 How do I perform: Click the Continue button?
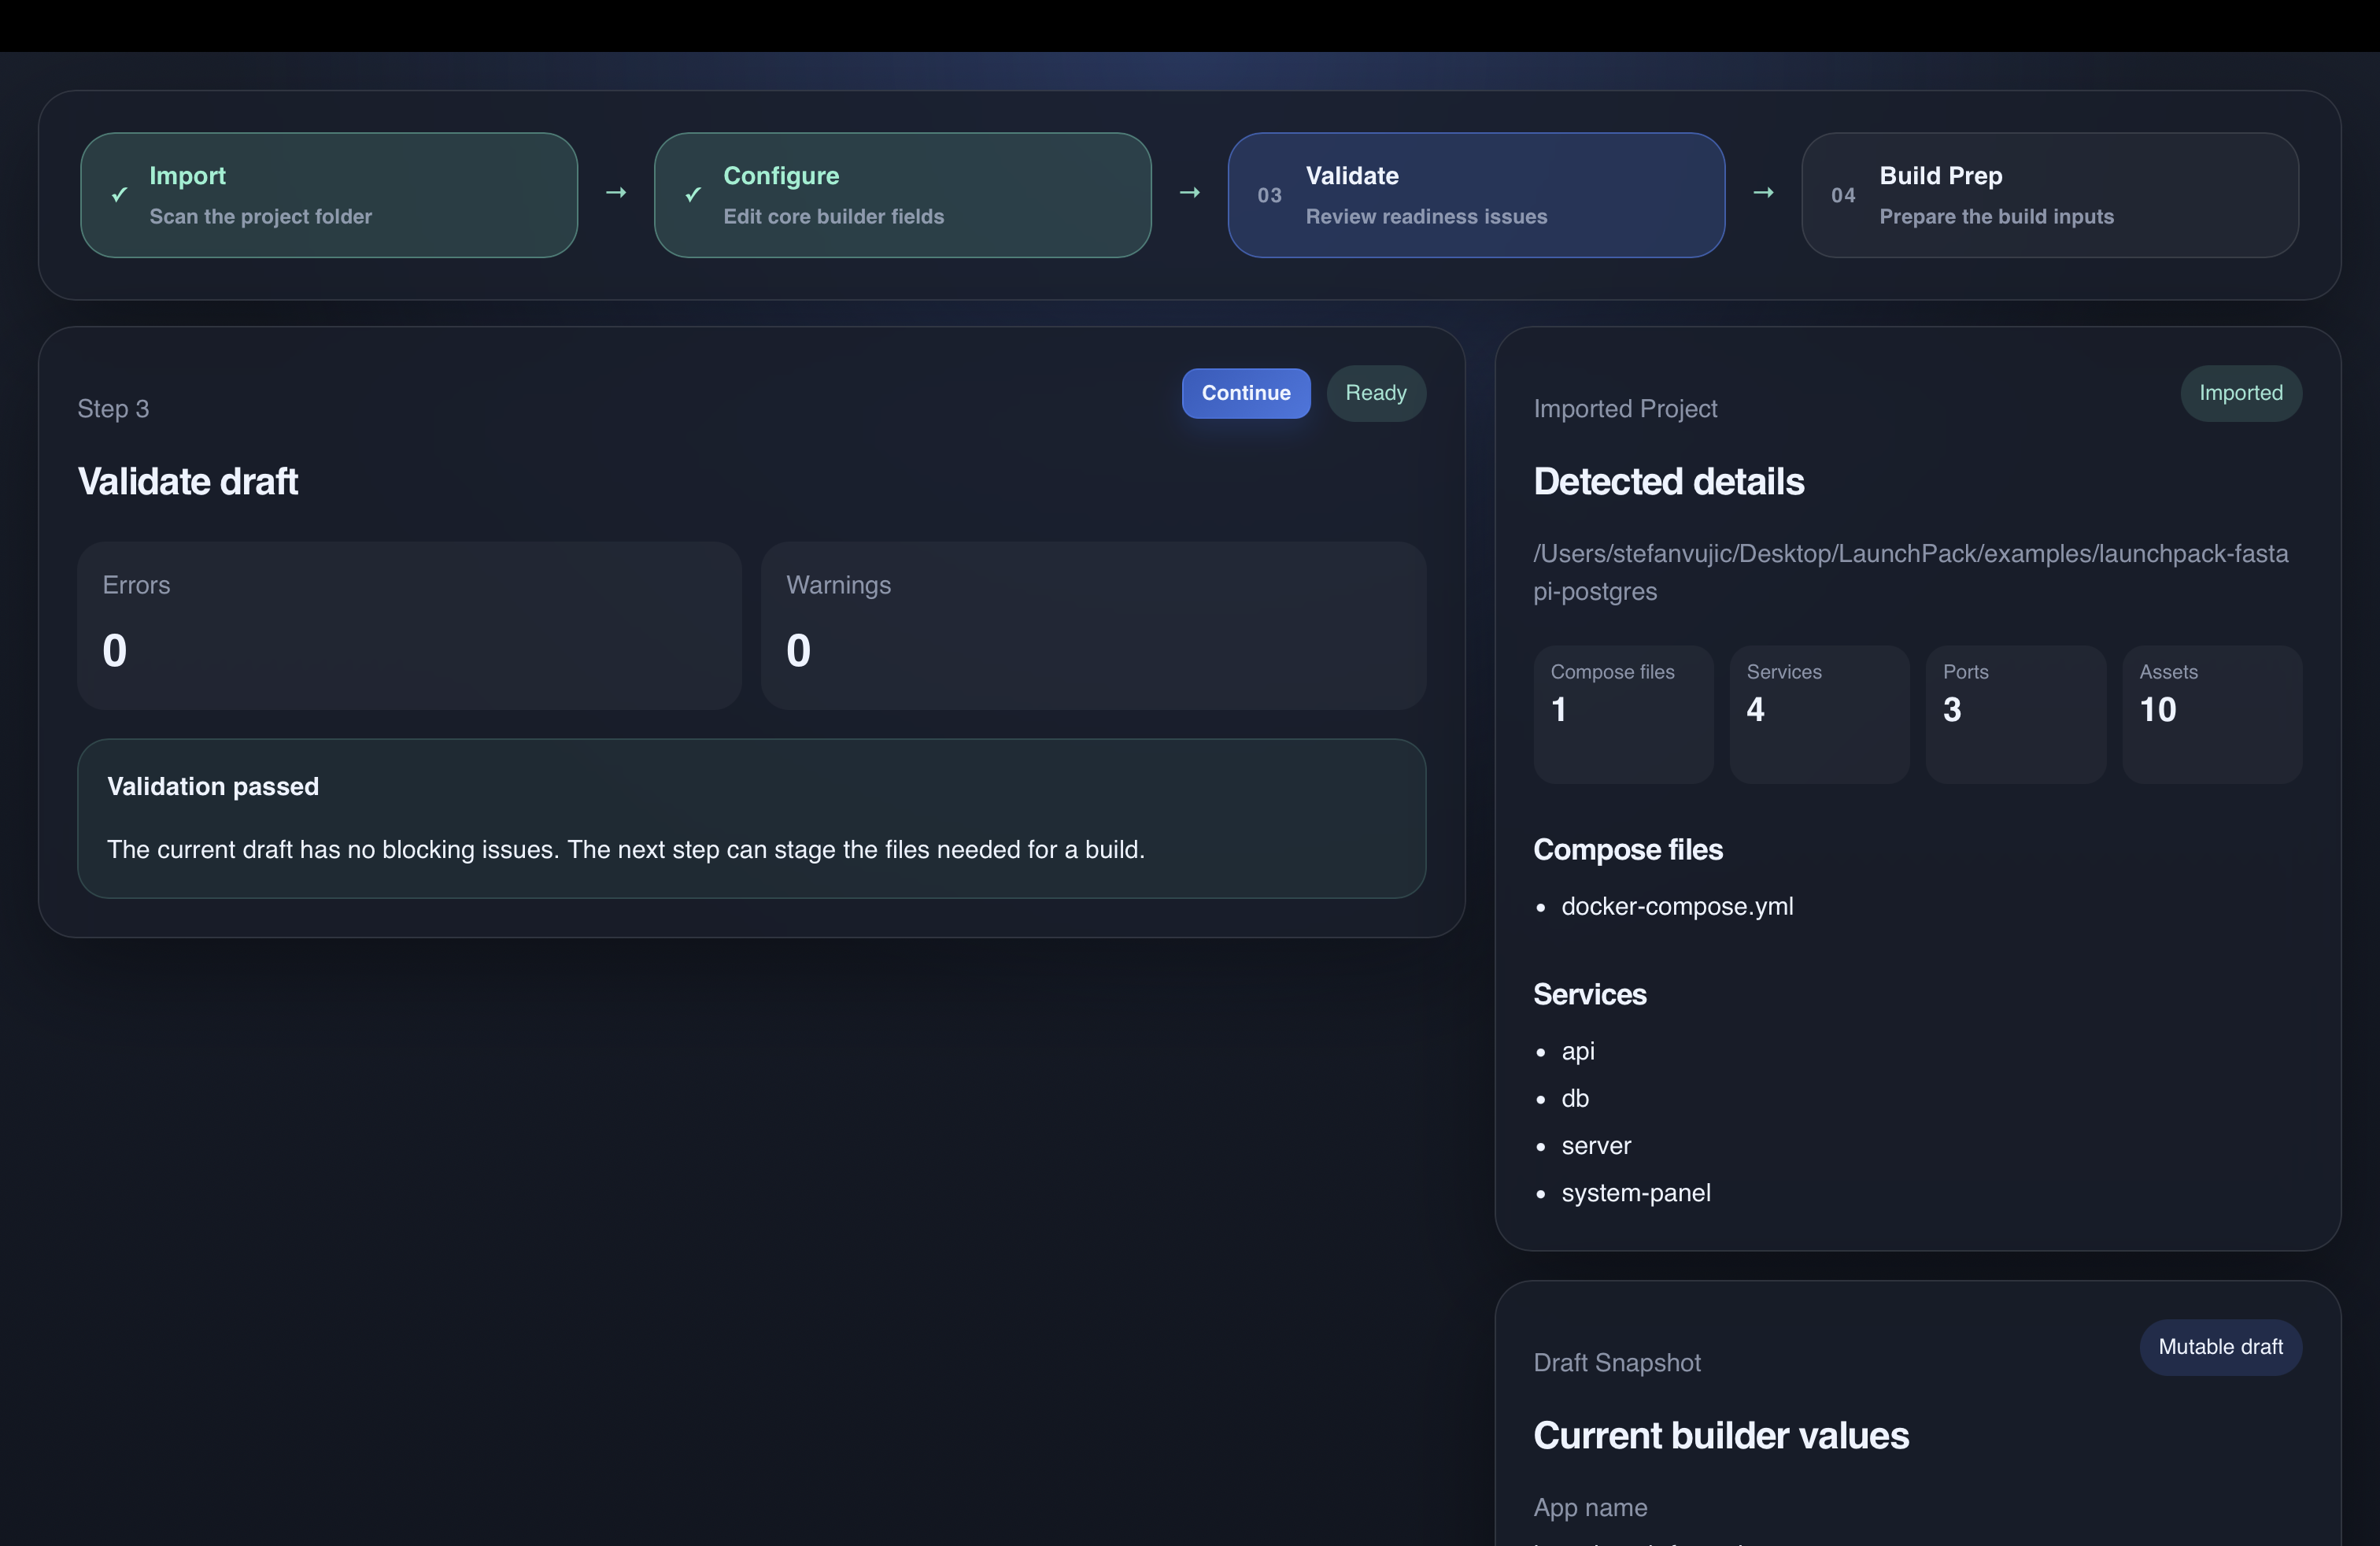pos(1245,393)
